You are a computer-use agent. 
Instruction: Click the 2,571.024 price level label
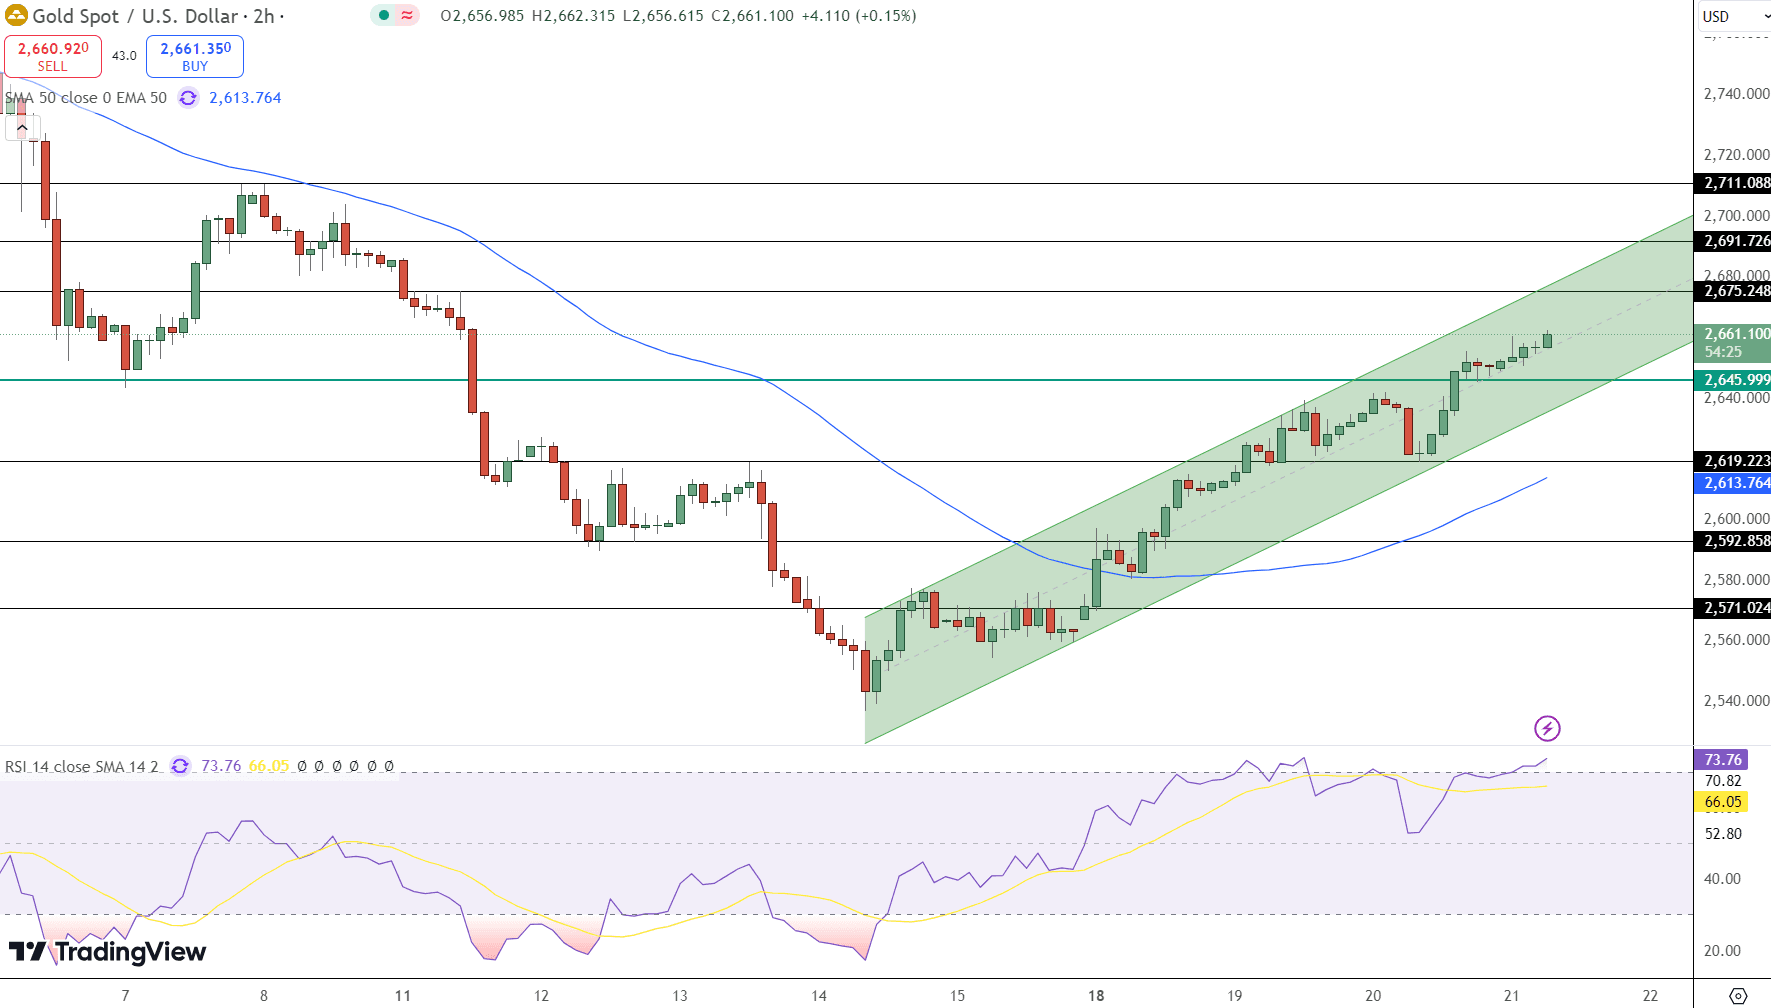pos(1733,608)
